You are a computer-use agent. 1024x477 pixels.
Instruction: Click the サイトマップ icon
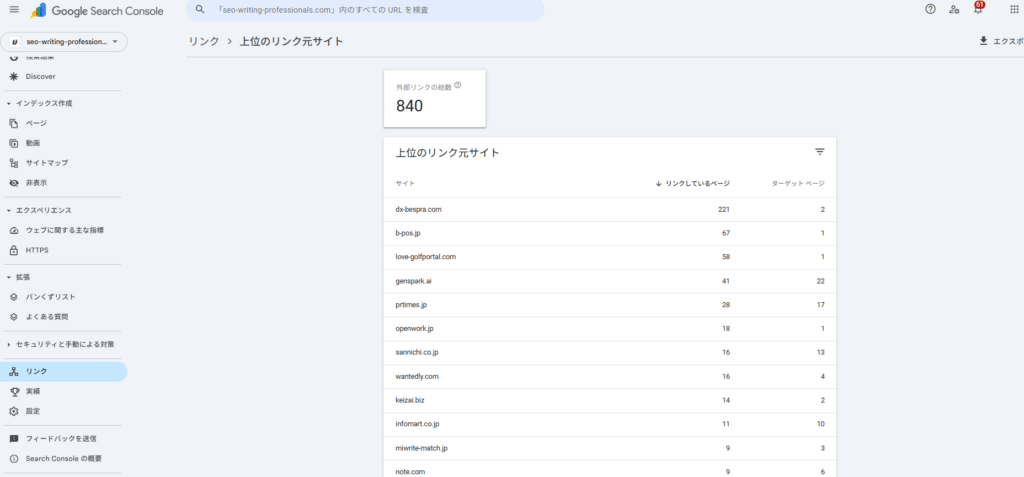(x=14, y=163)
